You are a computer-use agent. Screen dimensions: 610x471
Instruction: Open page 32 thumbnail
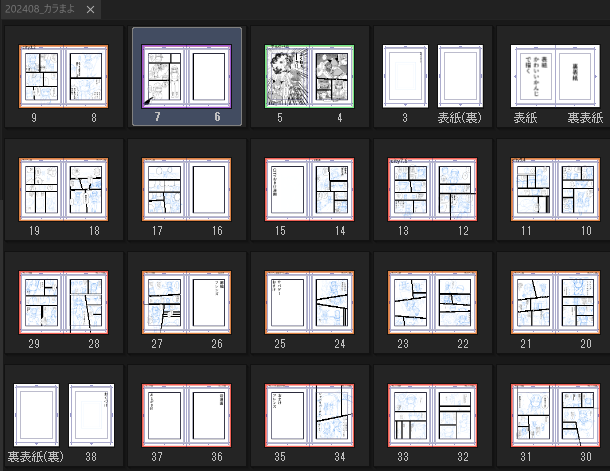click(x=455, y=415)
